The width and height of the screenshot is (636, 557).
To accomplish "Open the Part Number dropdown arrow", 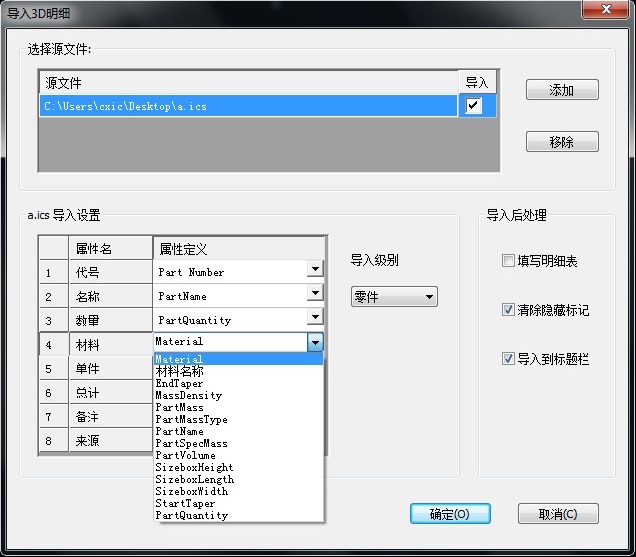I will tap(315, 269).
